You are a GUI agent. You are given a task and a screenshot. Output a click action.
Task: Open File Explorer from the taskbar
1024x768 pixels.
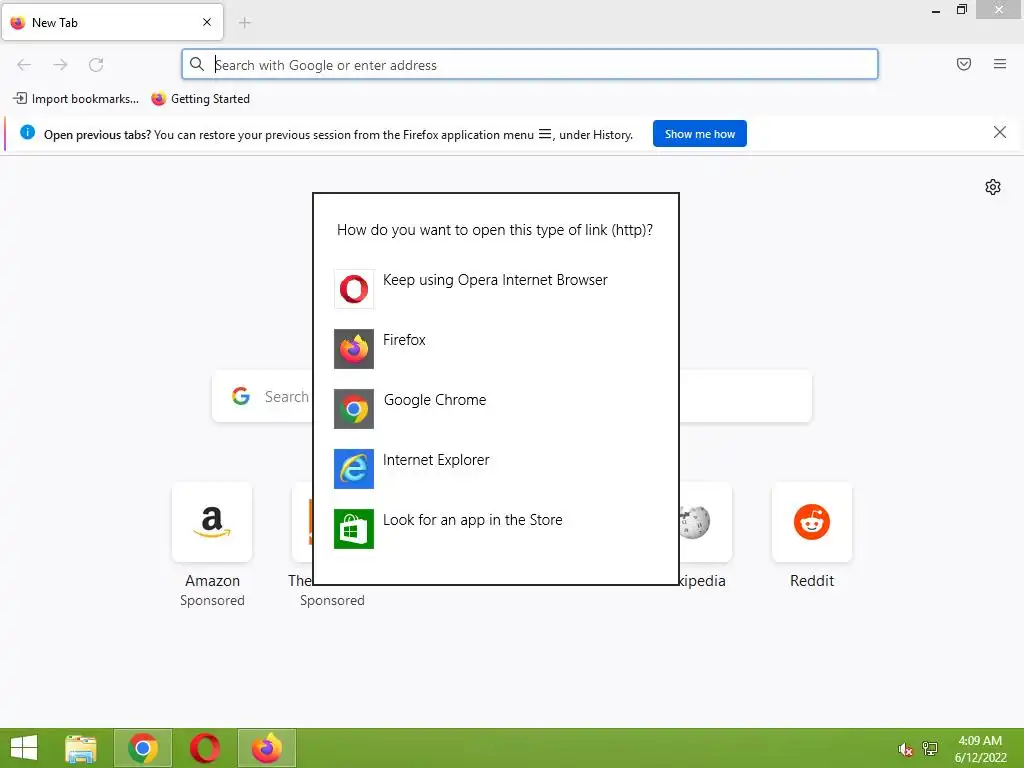tap(81, 748)
